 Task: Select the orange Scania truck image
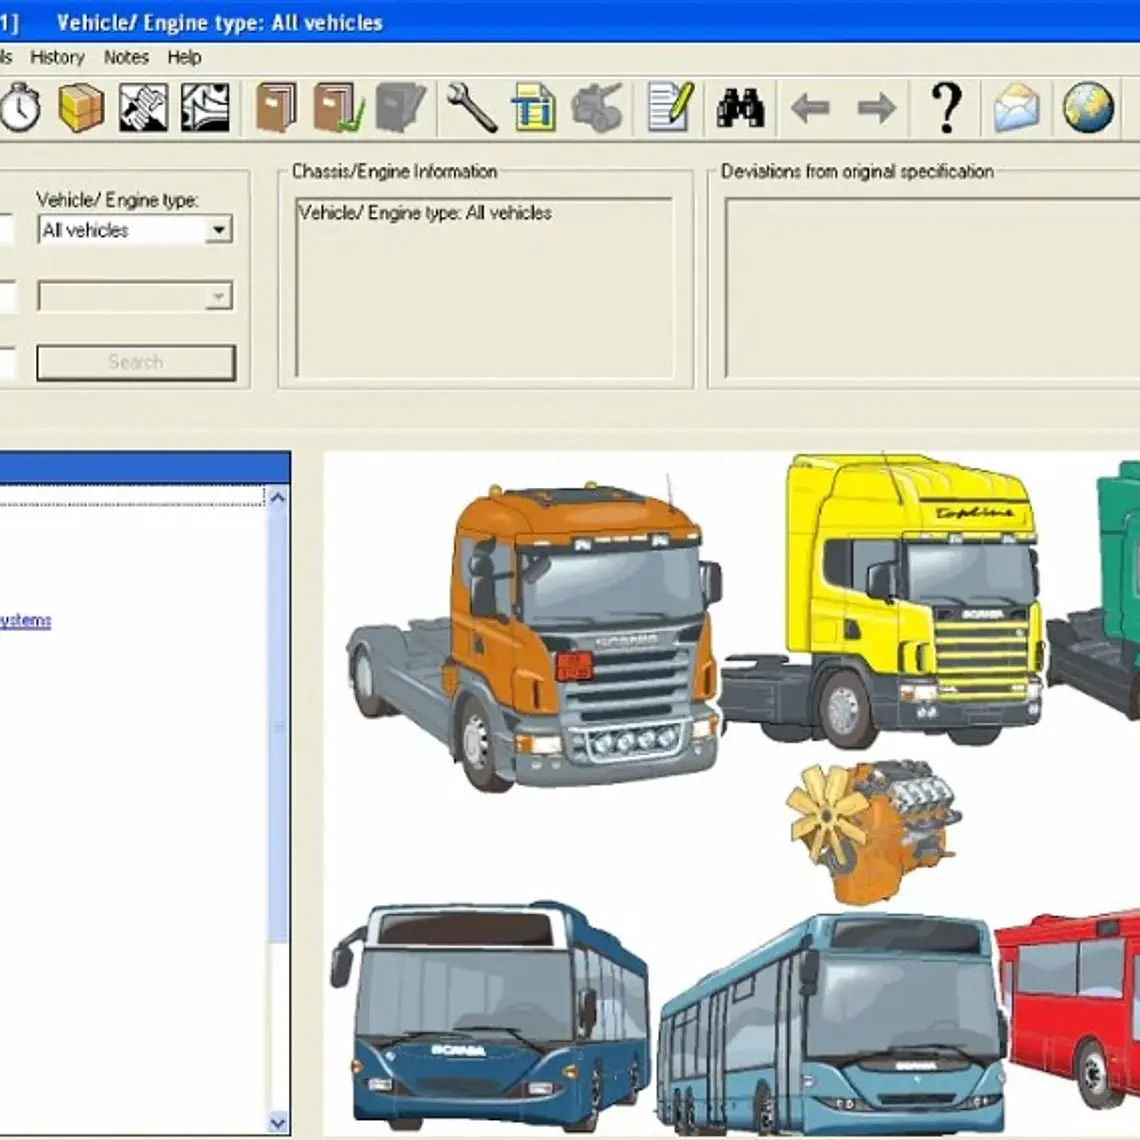pos(534,634)
